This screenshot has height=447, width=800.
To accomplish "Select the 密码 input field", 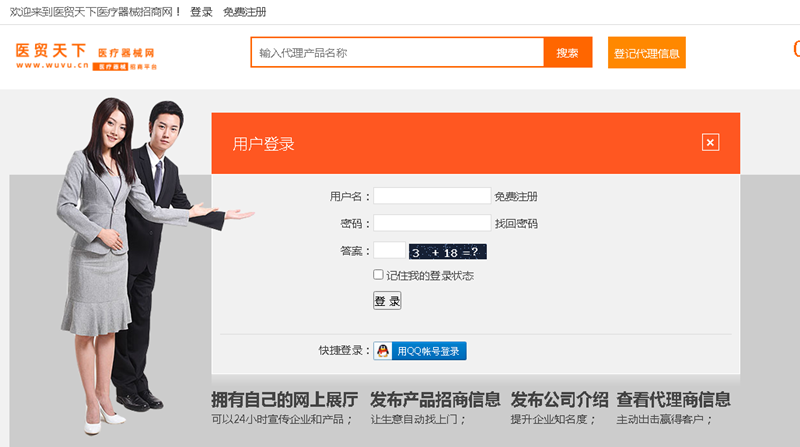I will pos(432,223).
